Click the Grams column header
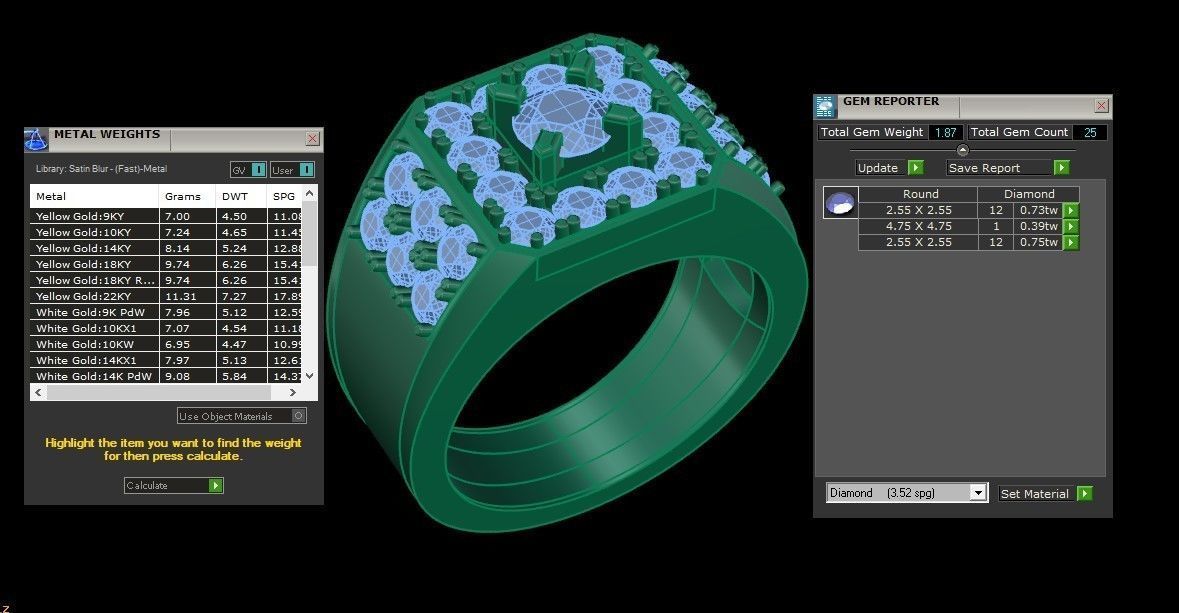This screenshot has width=1179, height=613. click(x=187, y=196)
